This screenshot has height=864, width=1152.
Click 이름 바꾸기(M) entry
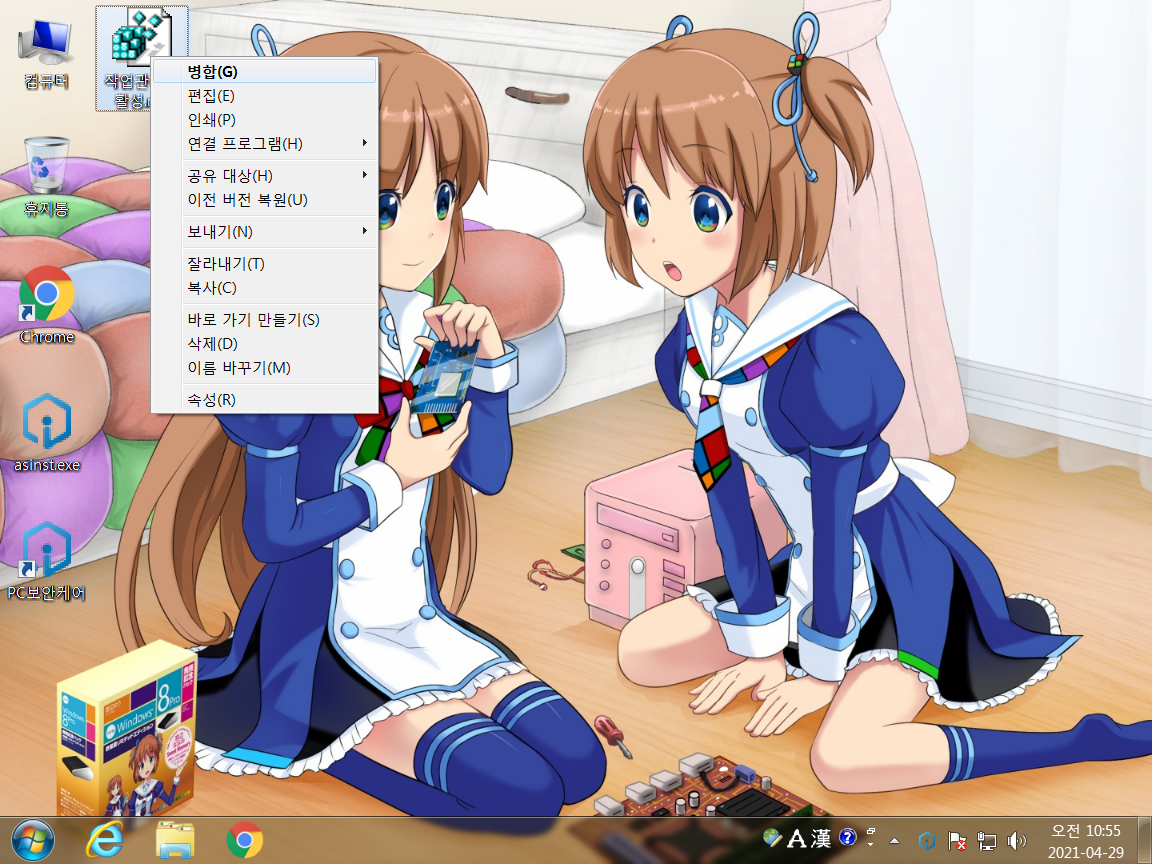264,367
